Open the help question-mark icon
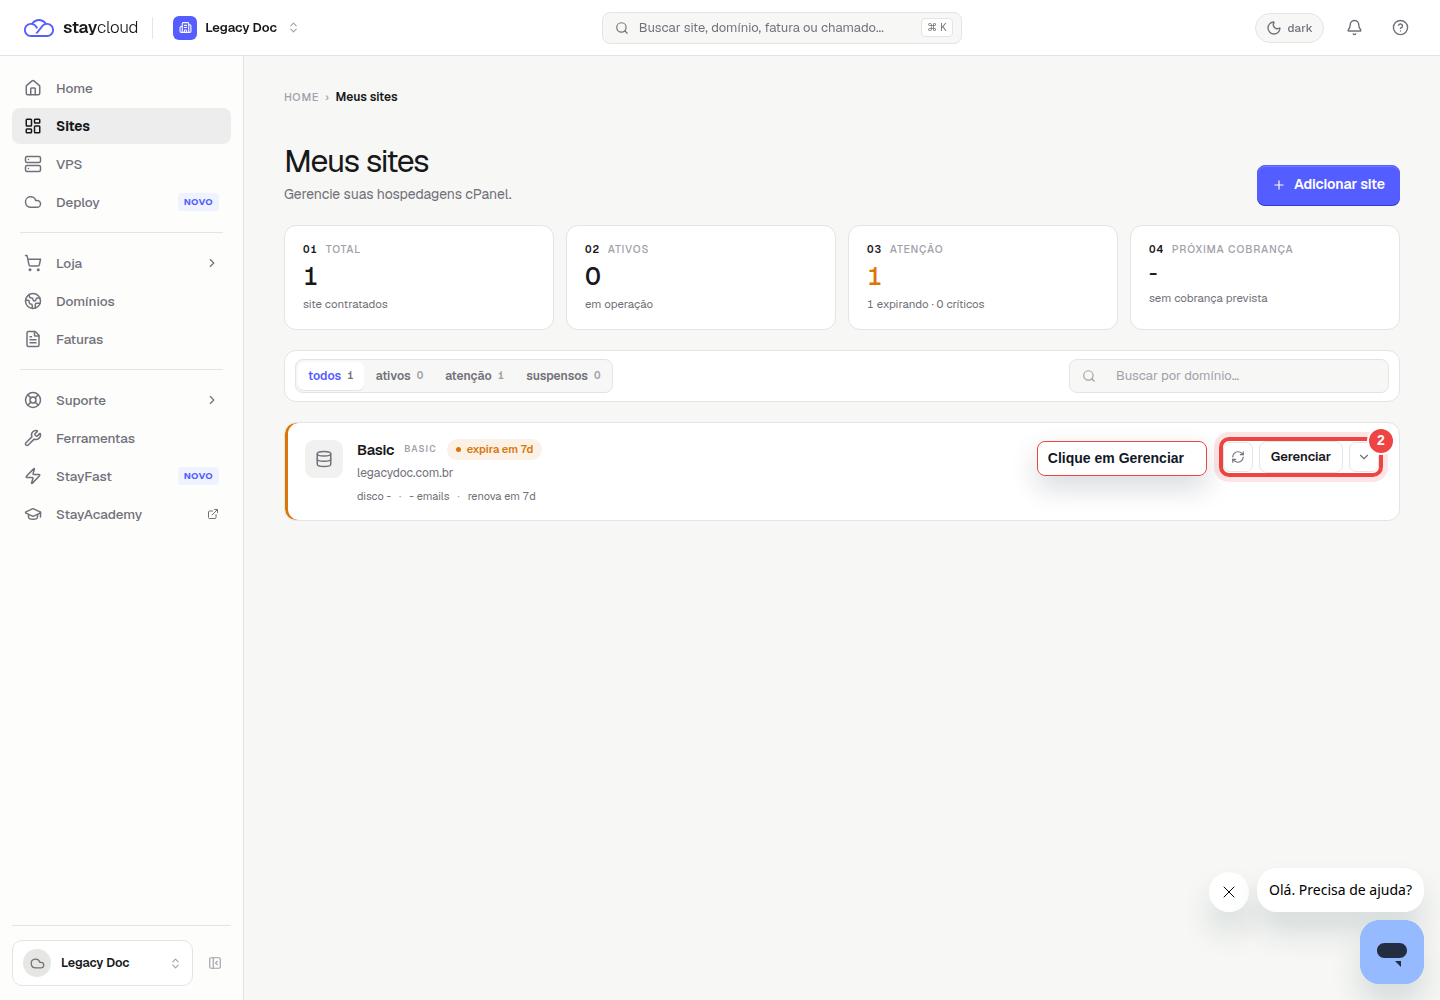The height and width of the screenshot is (1000, 1440). point(1400,28)
